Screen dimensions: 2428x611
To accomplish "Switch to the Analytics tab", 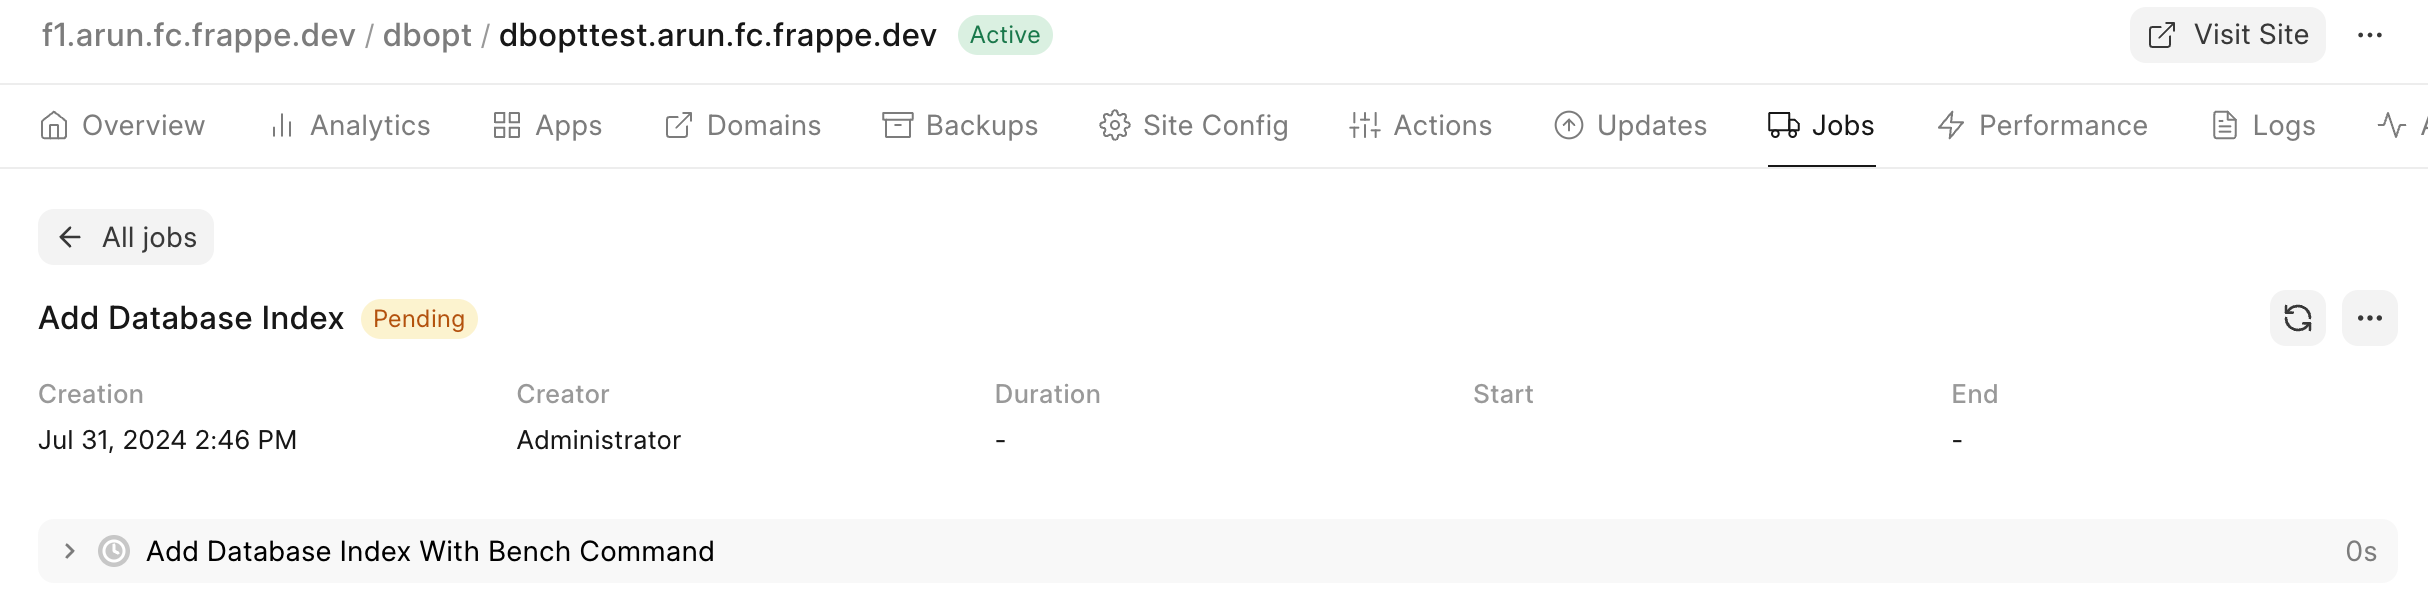I will click(351, 125).
